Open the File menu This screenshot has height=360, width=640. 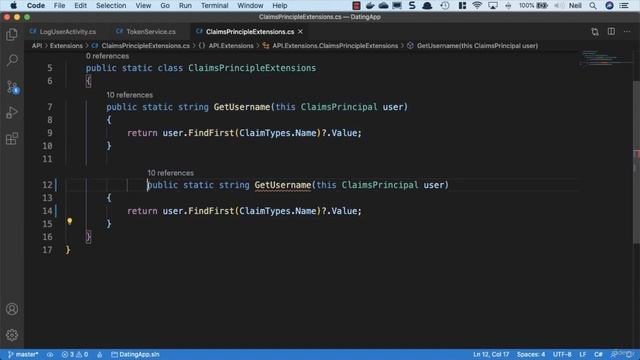click(x=59, y=5)
